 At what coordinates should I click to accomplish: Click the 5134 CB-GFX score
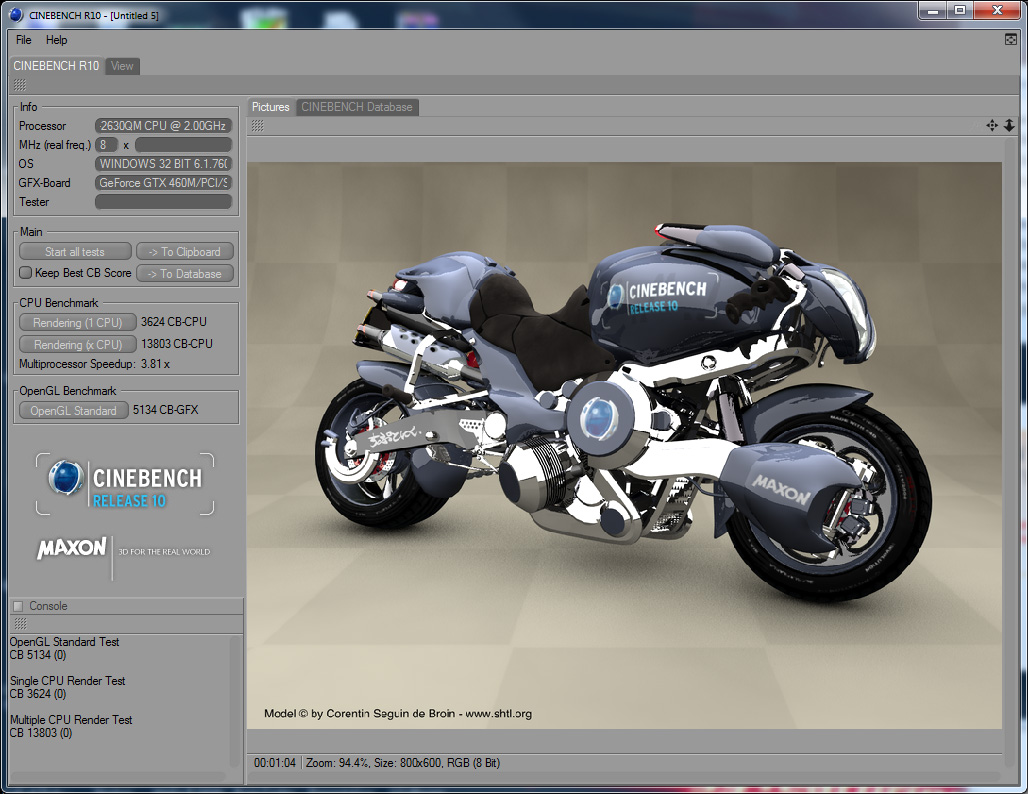[165, 410]
